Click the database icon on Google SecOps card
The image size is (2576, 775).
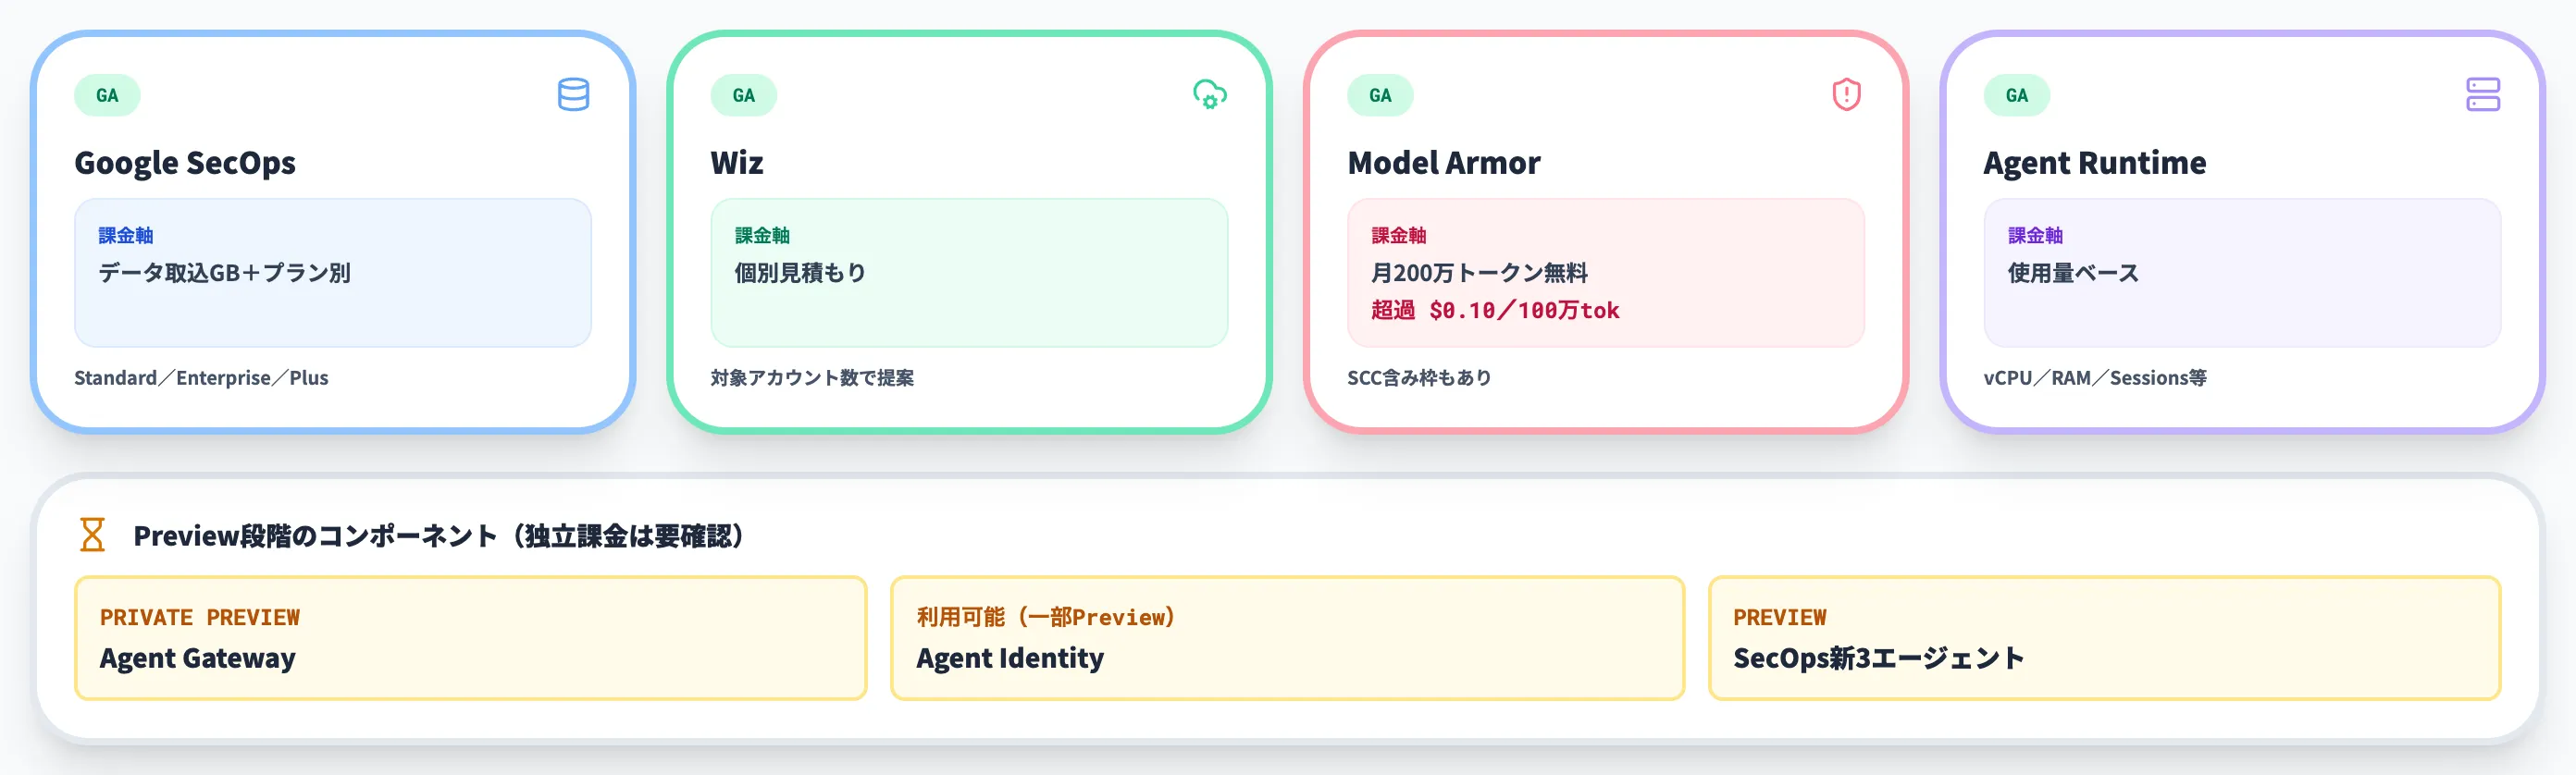click(x=573, y=95)
